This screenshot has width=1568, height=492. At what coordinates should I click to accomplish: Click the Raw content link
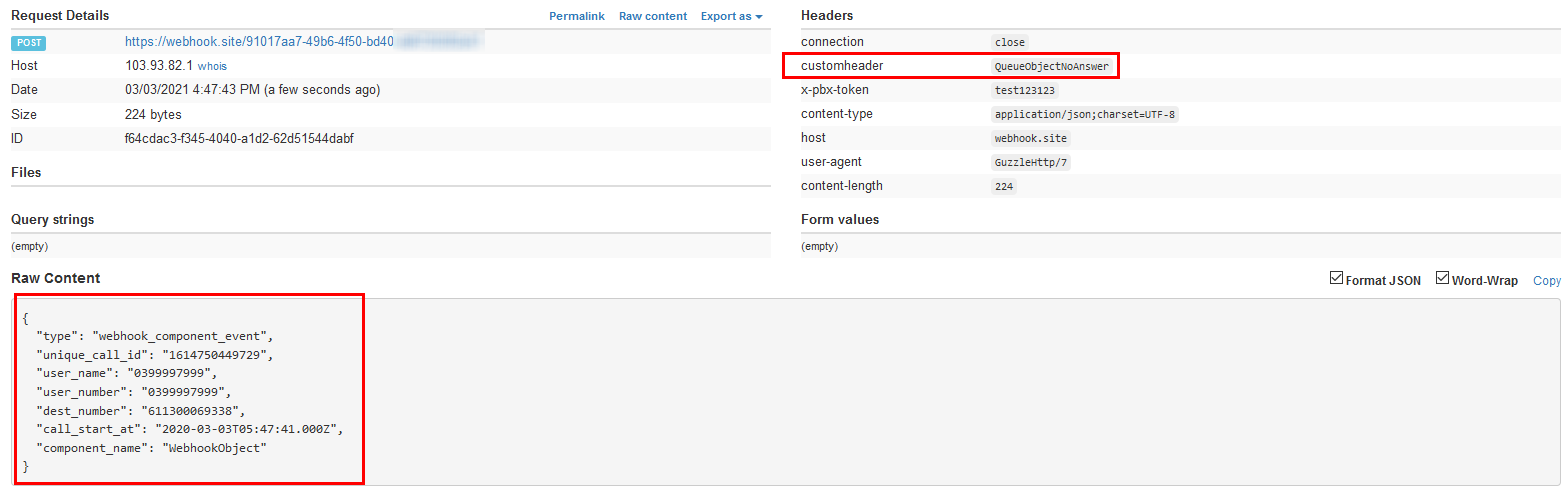(x=653, y=16)
